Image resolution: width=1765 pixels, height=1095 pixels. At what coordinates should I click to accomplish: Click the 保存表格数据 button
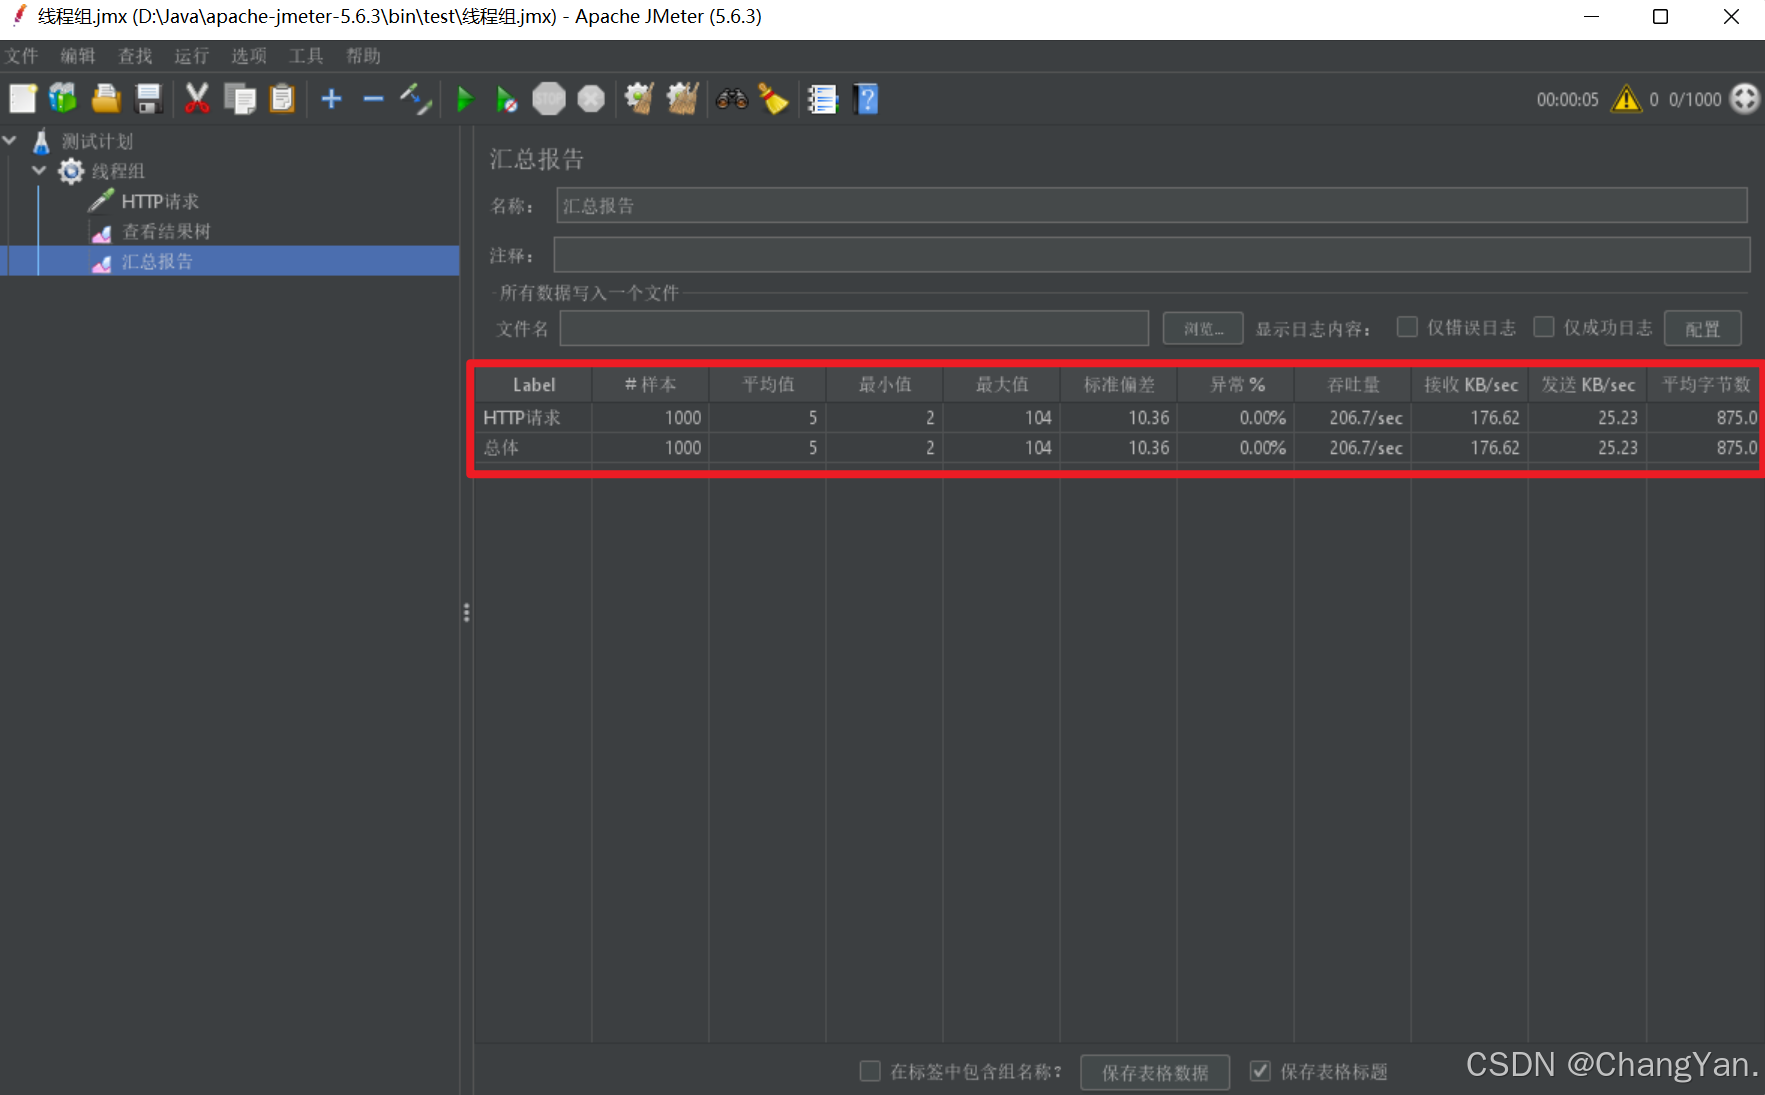[1155, 1072]
